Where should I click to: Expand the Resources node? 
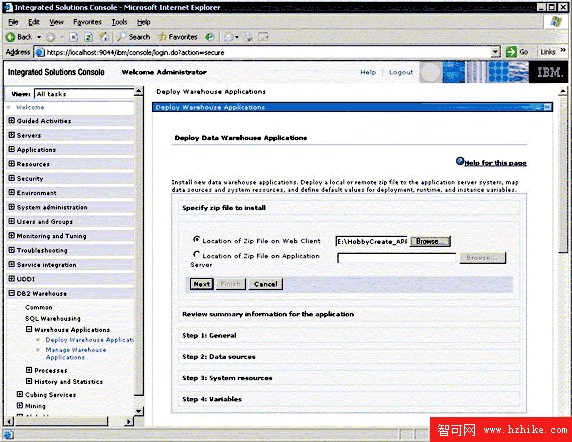point(12,164)
